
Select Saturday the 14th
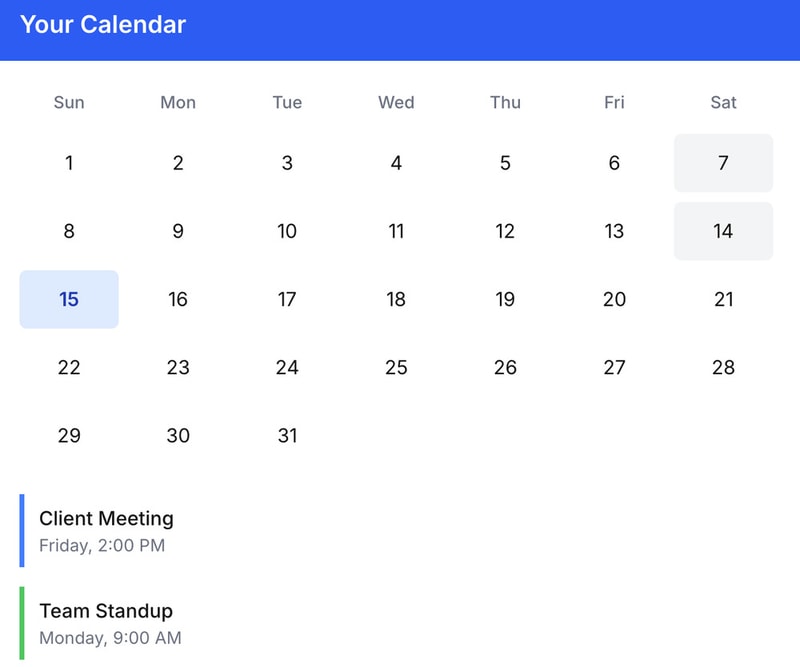click(723, 231)
